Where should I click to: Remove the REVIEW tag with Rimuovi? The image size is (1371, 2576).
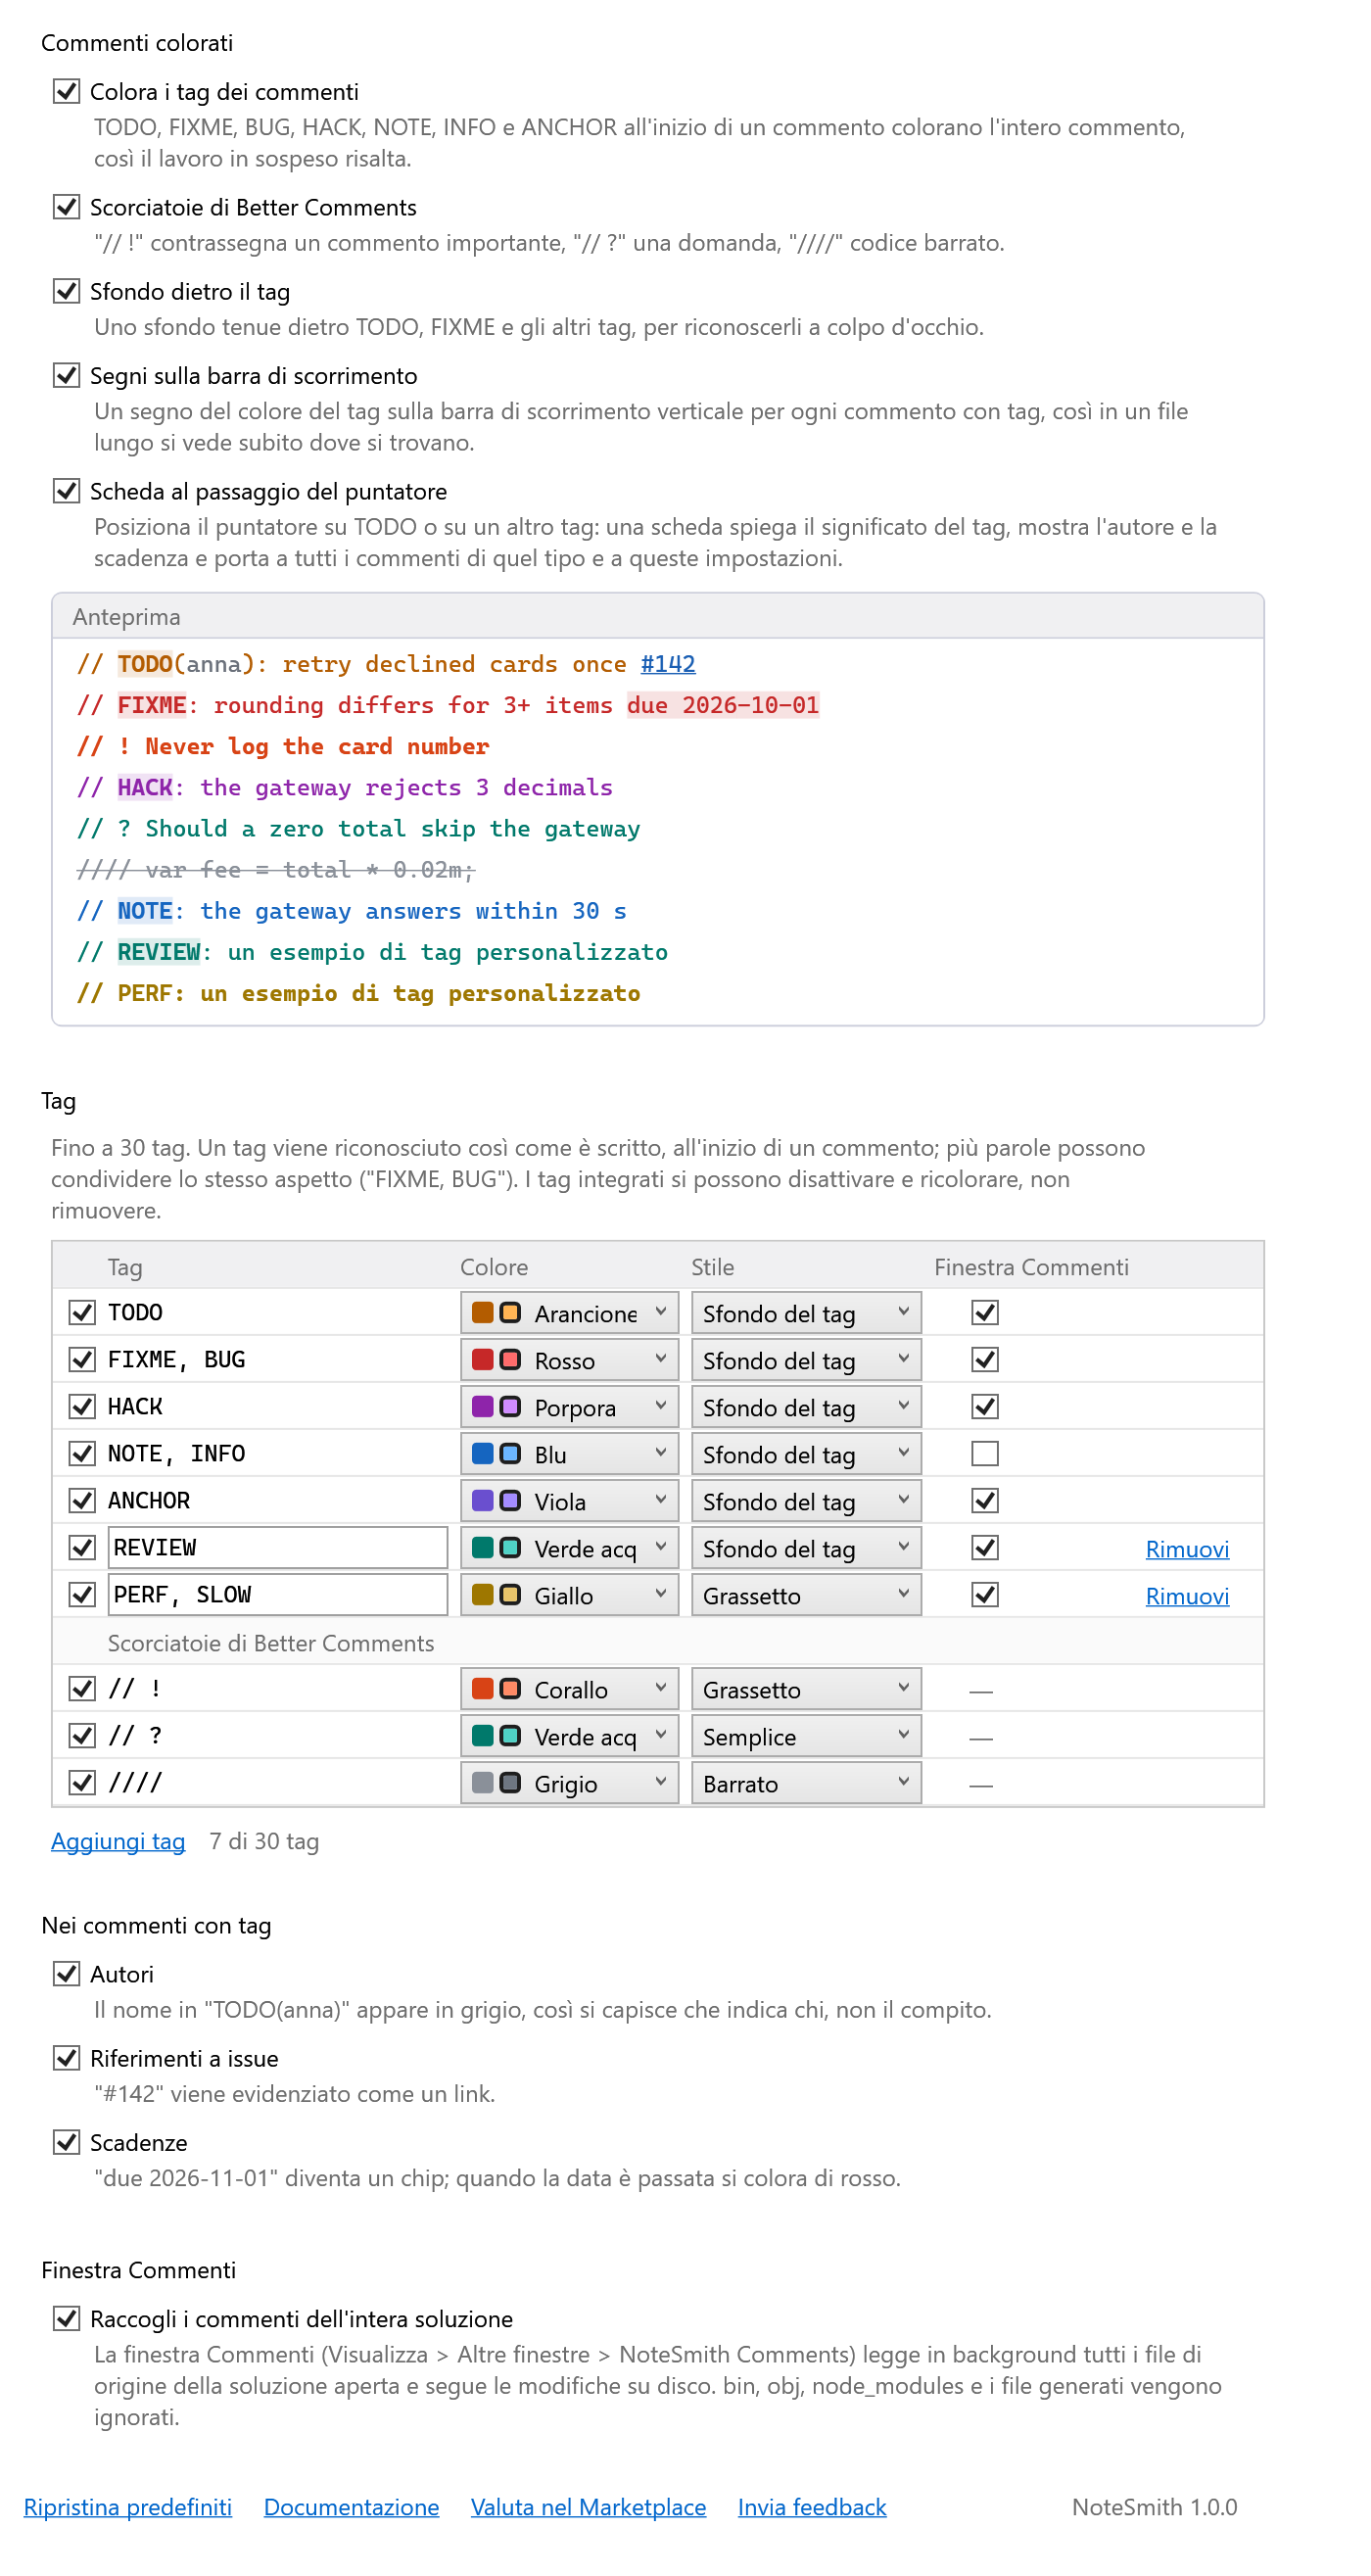pyautogui.click(x=1187, y=1548)
